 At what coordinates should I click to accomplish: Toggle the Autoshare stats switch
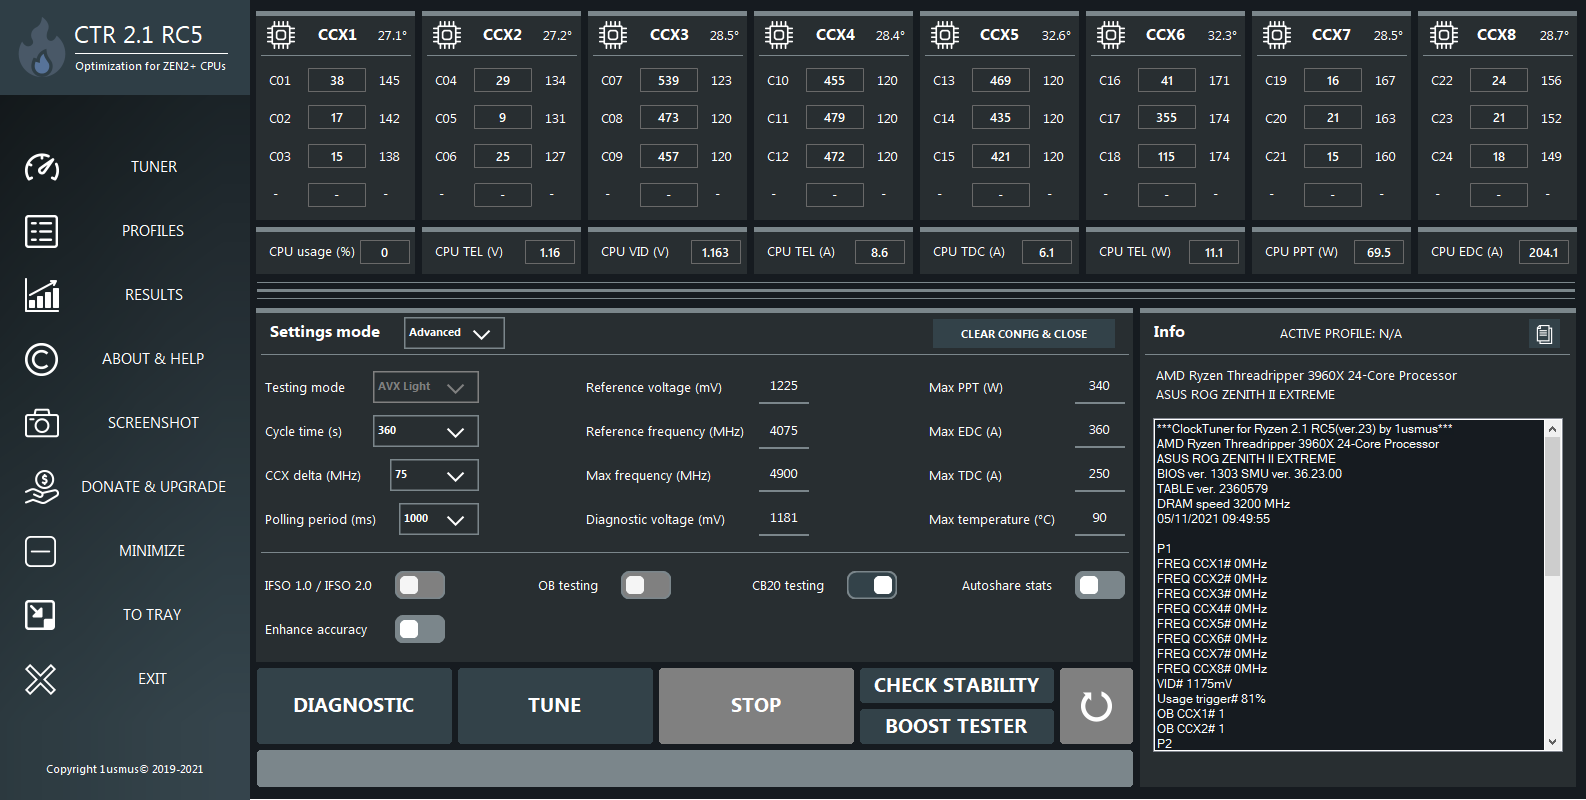[1100, 585]
